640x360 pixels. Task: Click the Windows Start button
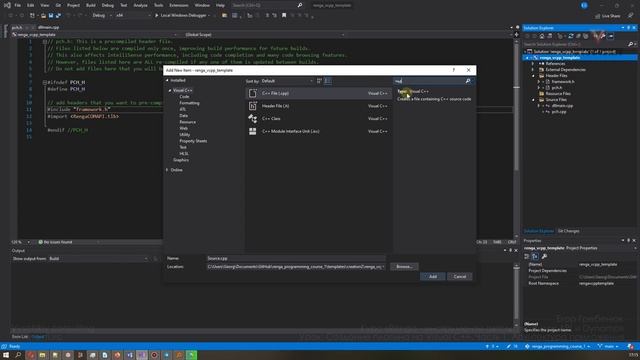click(6, 355)
